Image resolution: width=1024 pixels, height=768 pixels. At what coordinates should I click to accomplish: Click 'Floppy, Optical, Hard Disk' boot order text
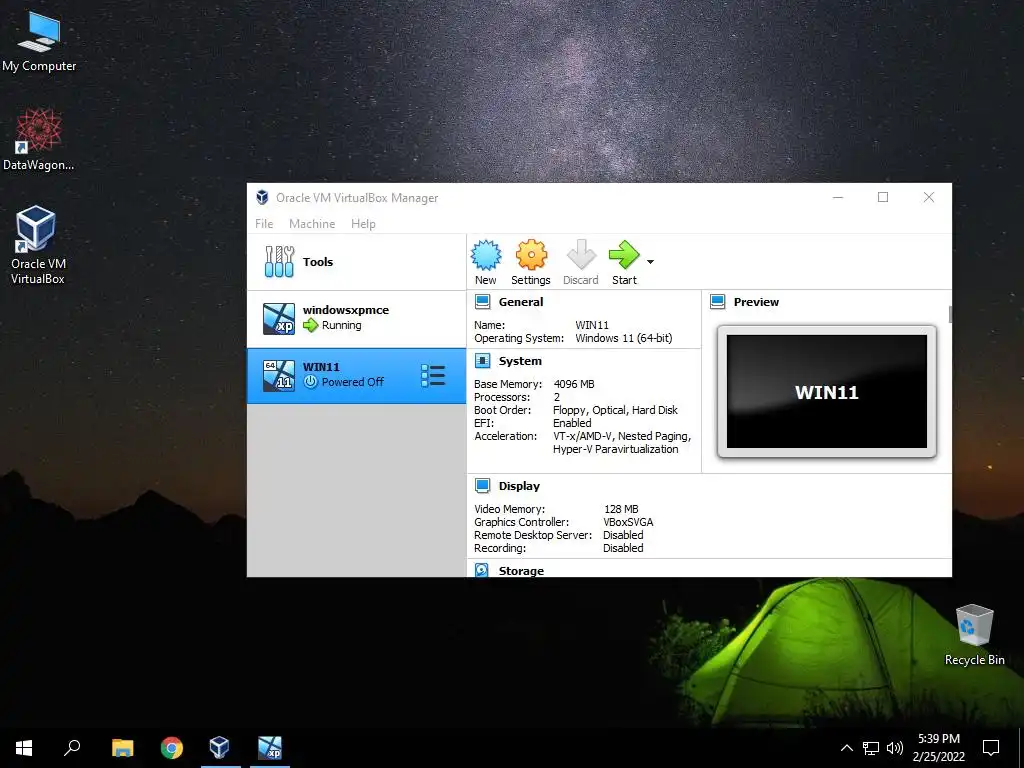tap(615, 410)
